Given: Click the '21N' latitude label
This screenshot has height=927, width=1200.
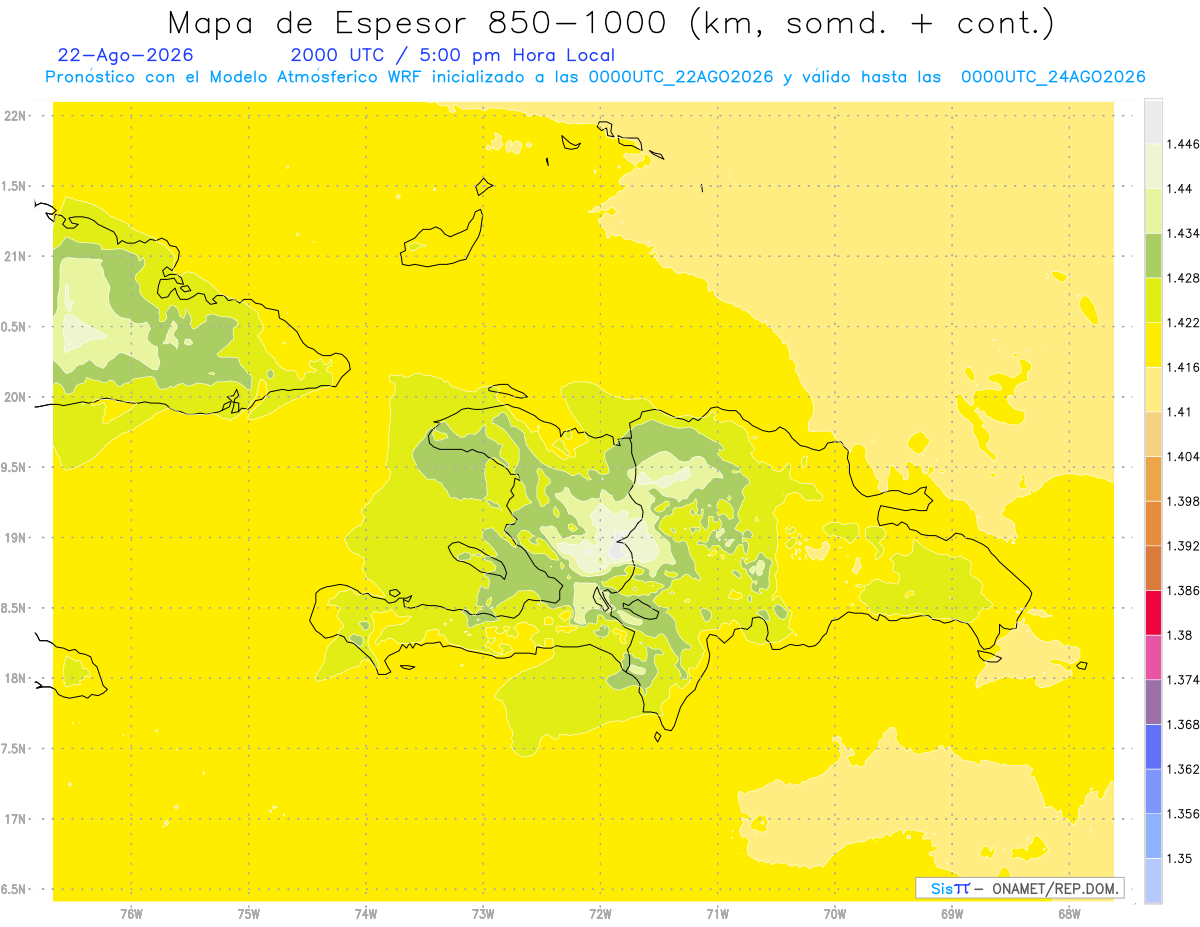Looking at the screenshot, I should coord(15,256).
